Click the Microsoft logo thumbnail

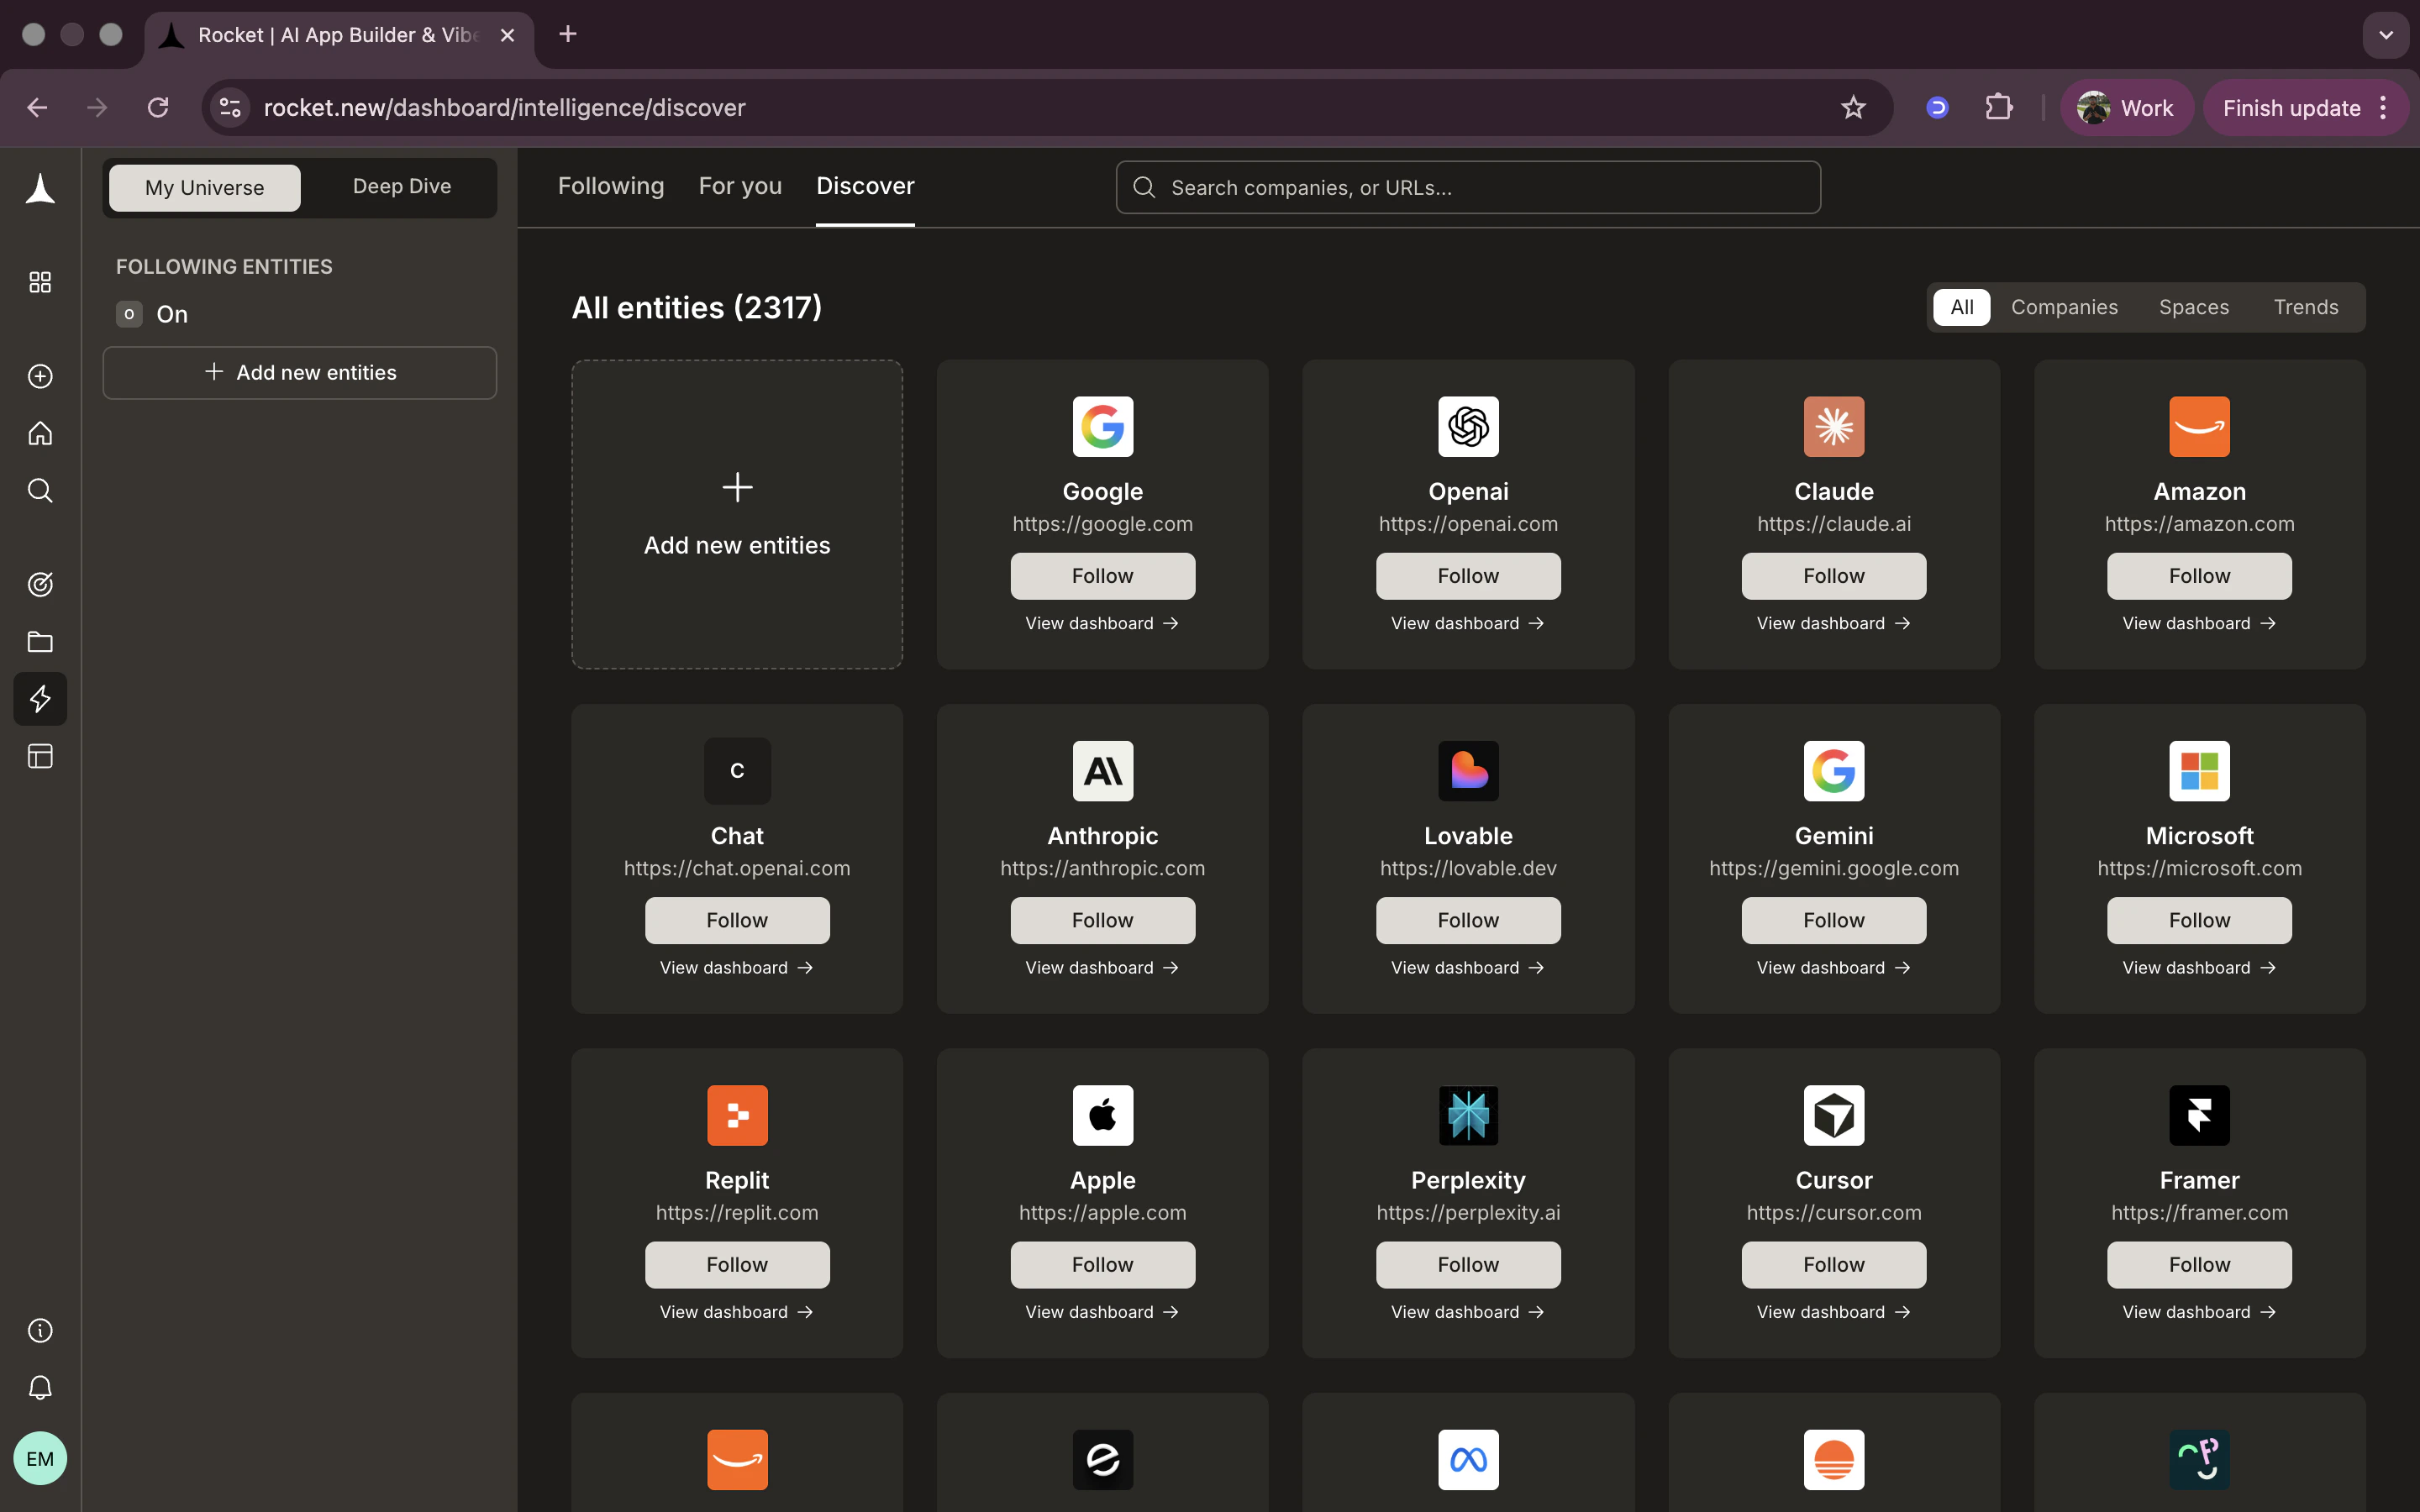[x=2199, y=771]
